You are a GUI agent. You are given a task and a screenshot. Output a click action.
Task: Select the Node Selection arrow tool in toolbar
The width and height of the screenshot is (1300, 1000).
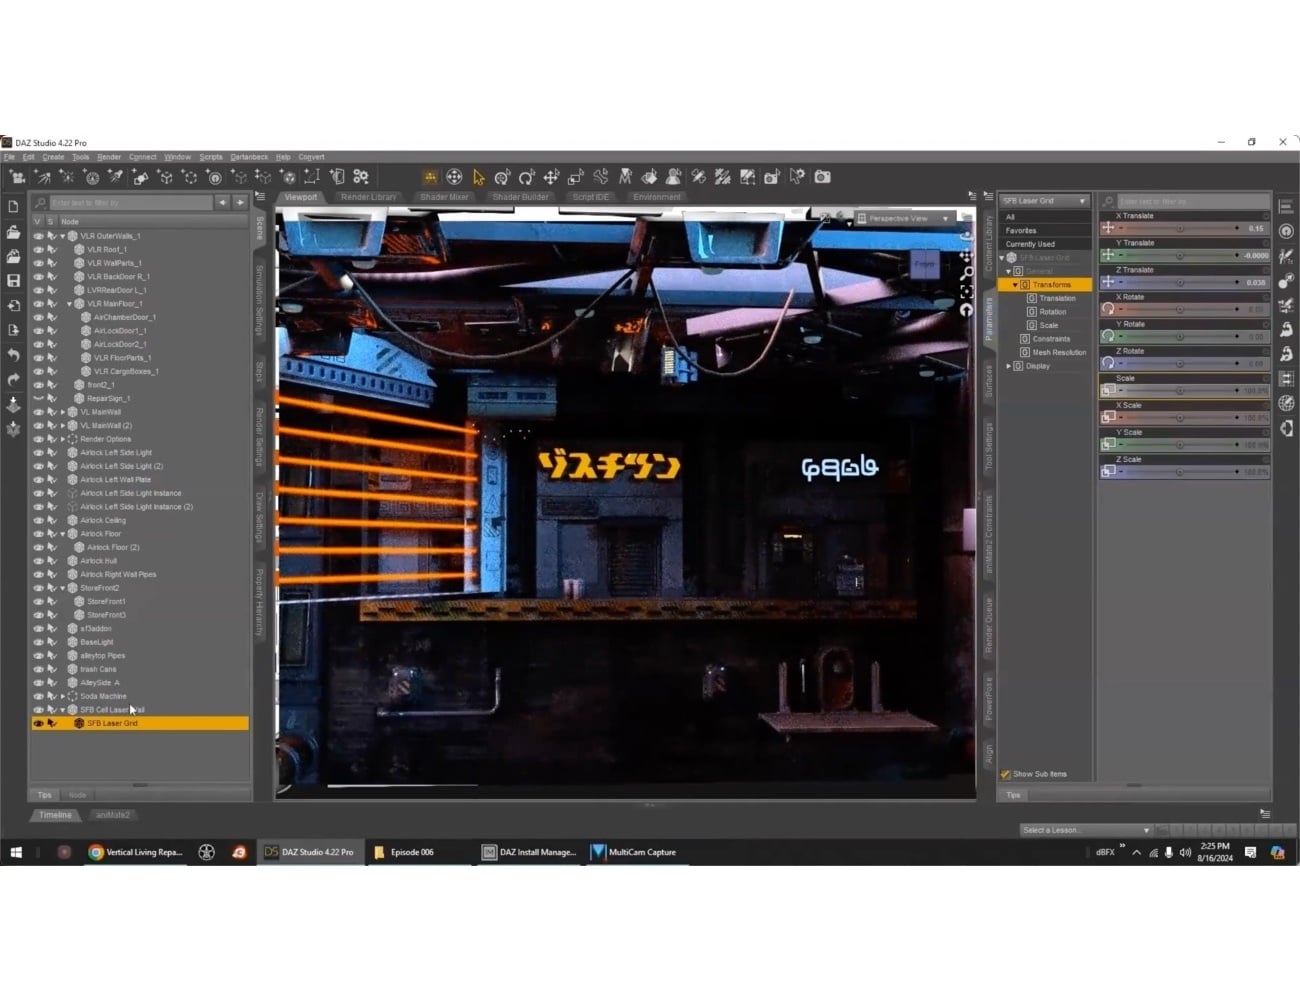478,177
